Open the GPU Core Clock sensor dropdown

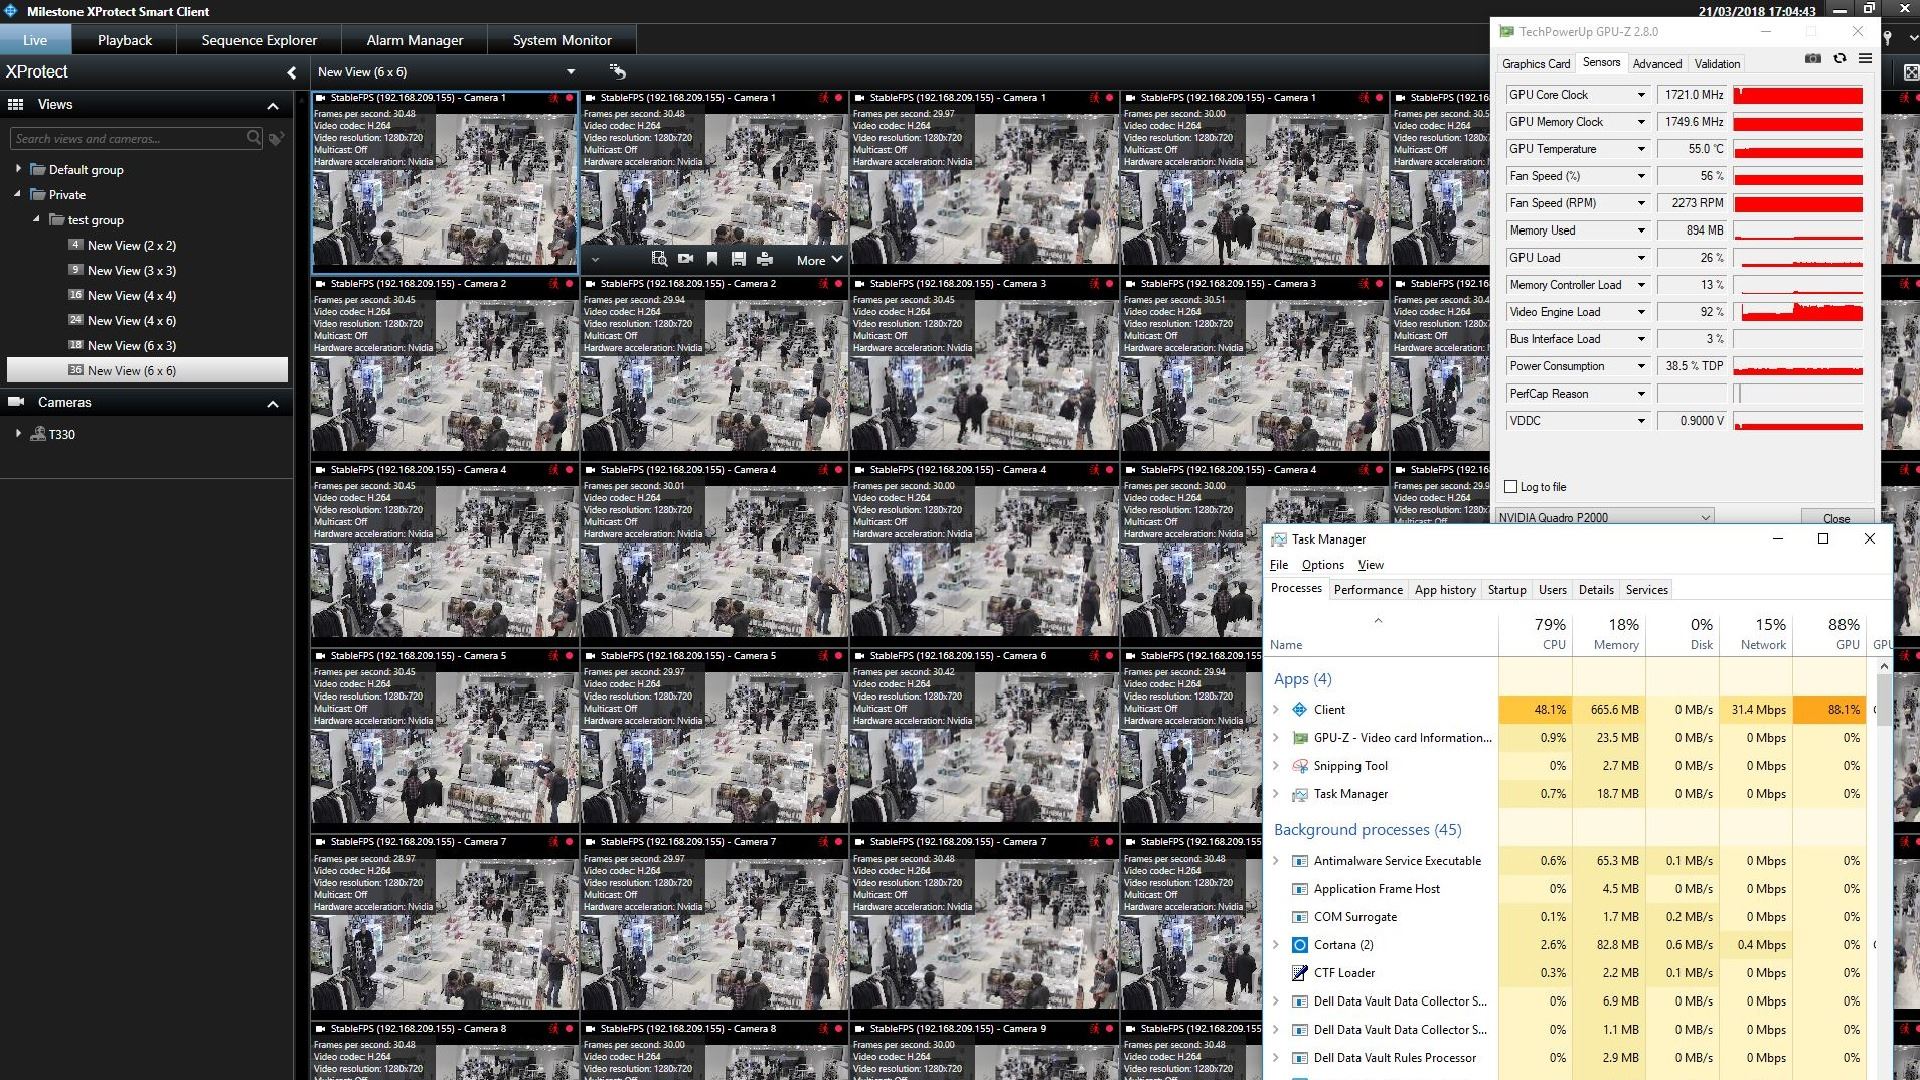[1640, 95]
